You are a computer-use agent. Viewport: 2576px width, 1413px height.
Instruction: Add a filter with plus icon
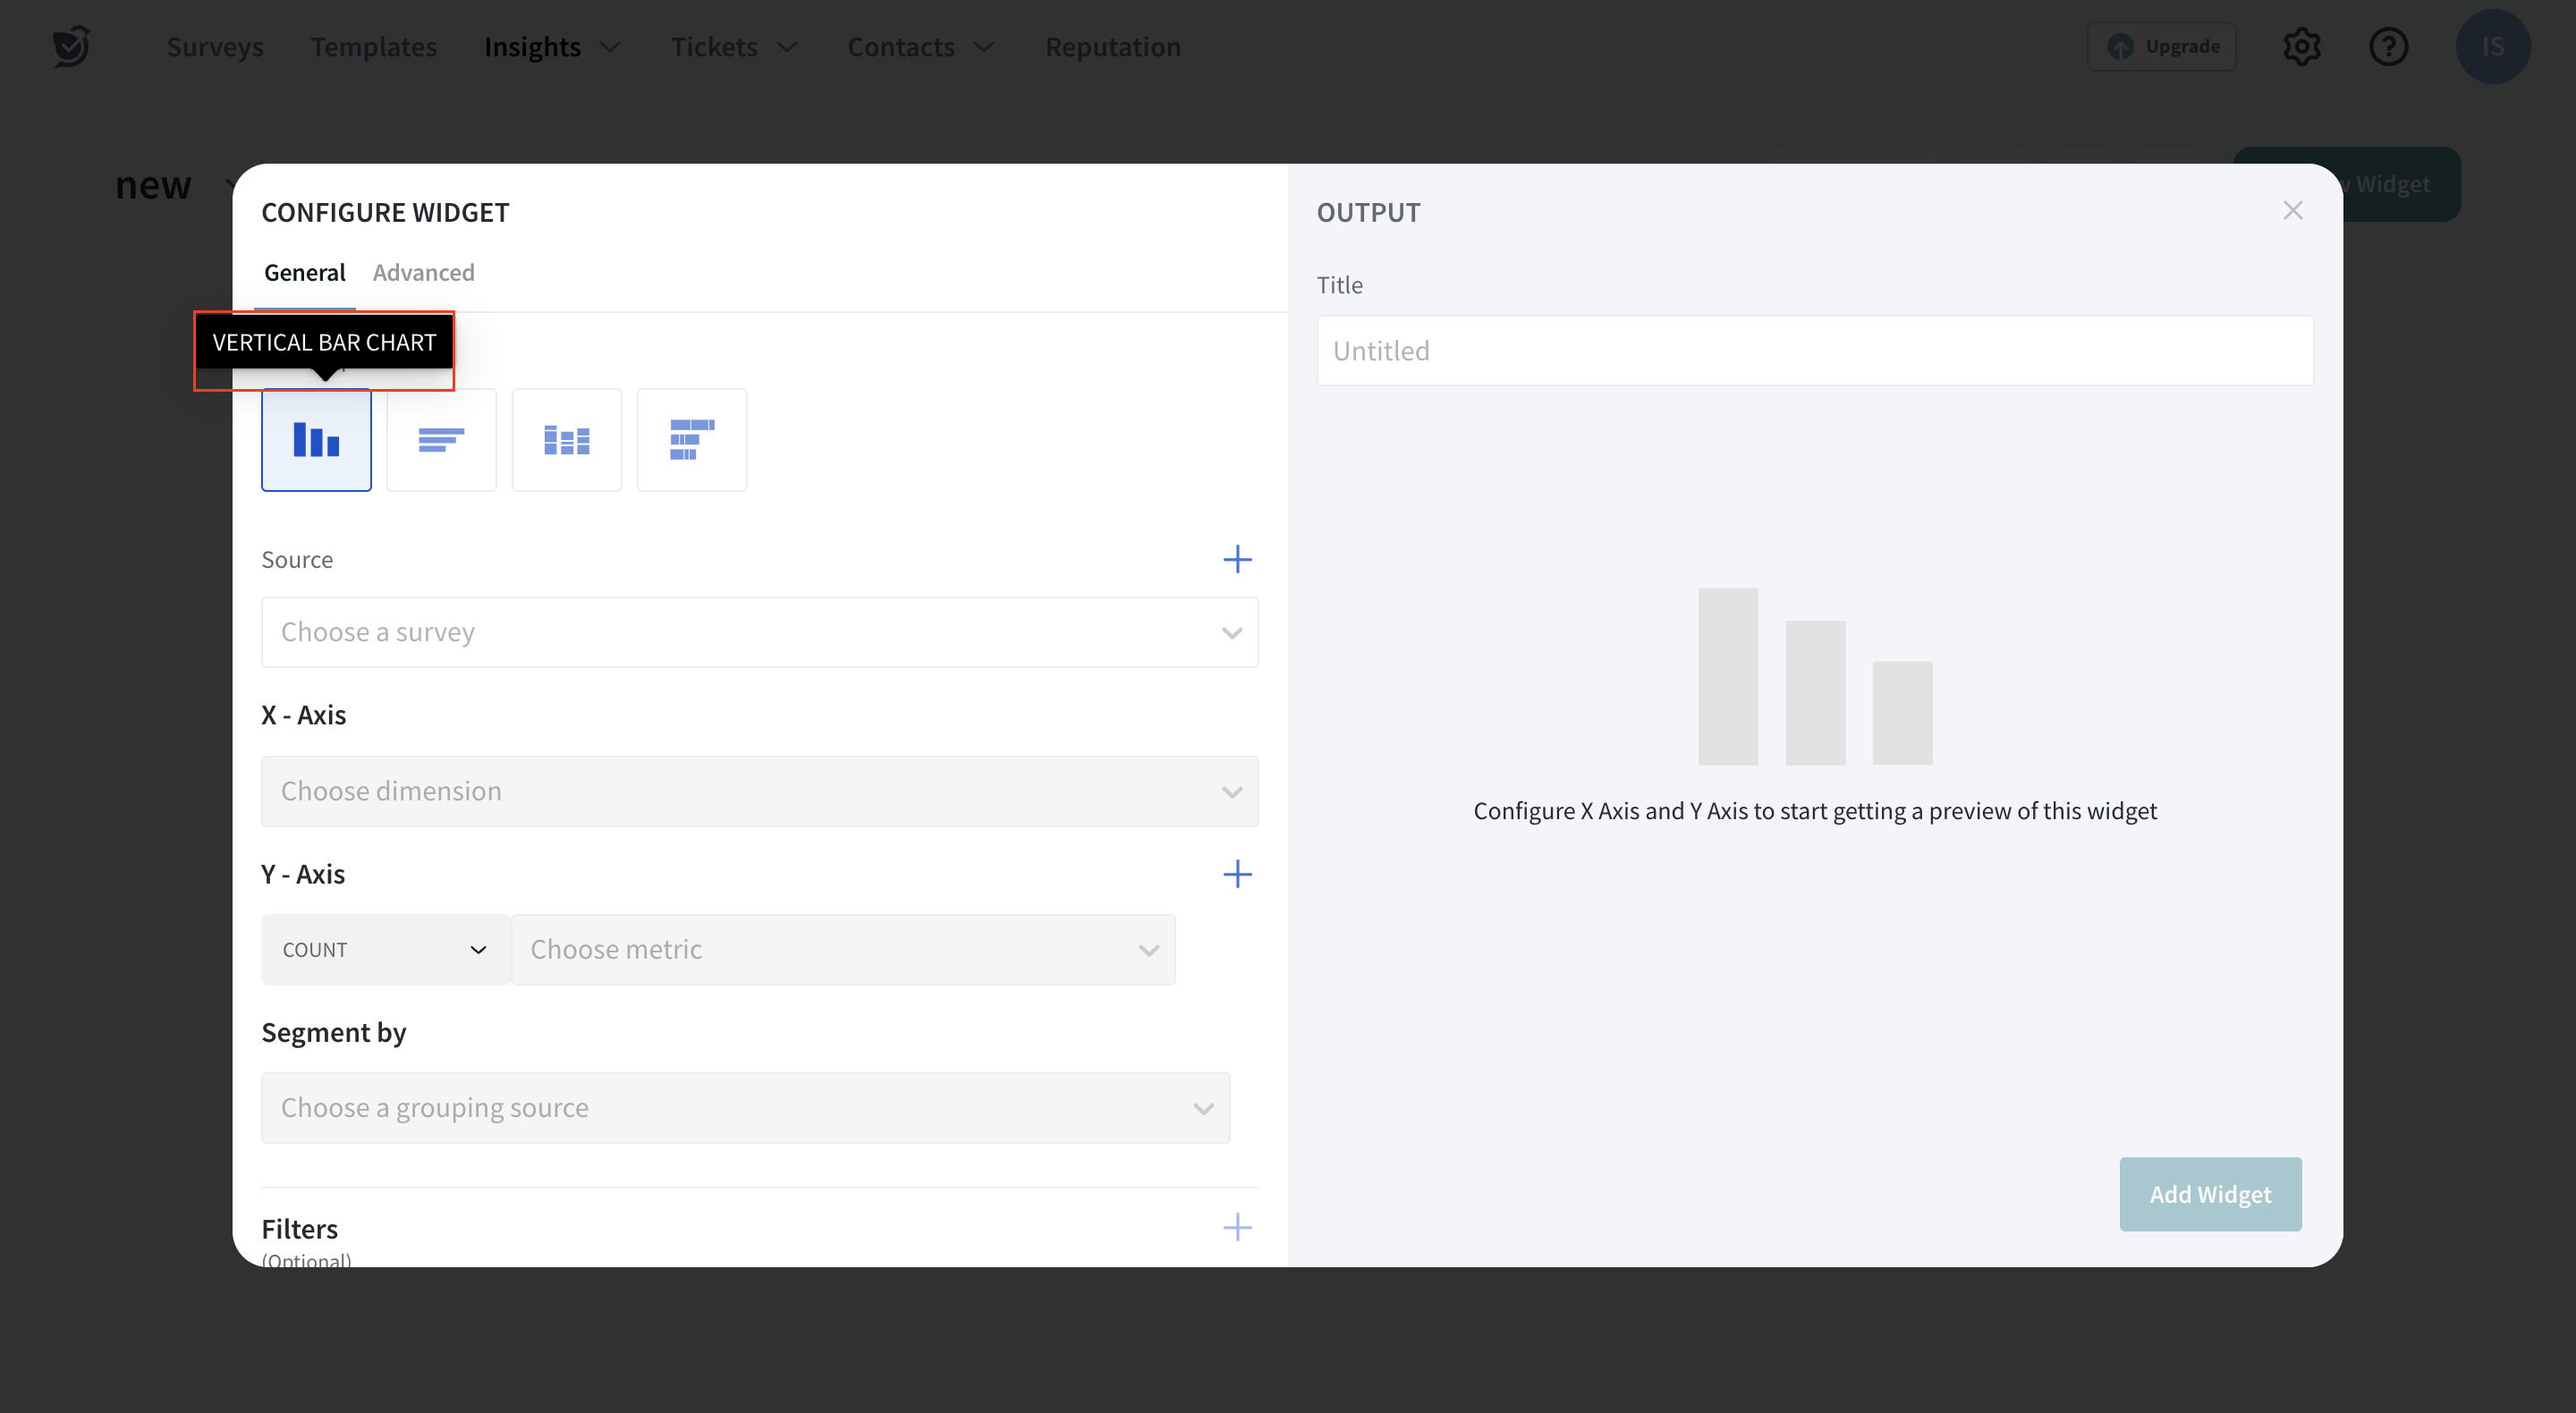coord(1237,1227)
